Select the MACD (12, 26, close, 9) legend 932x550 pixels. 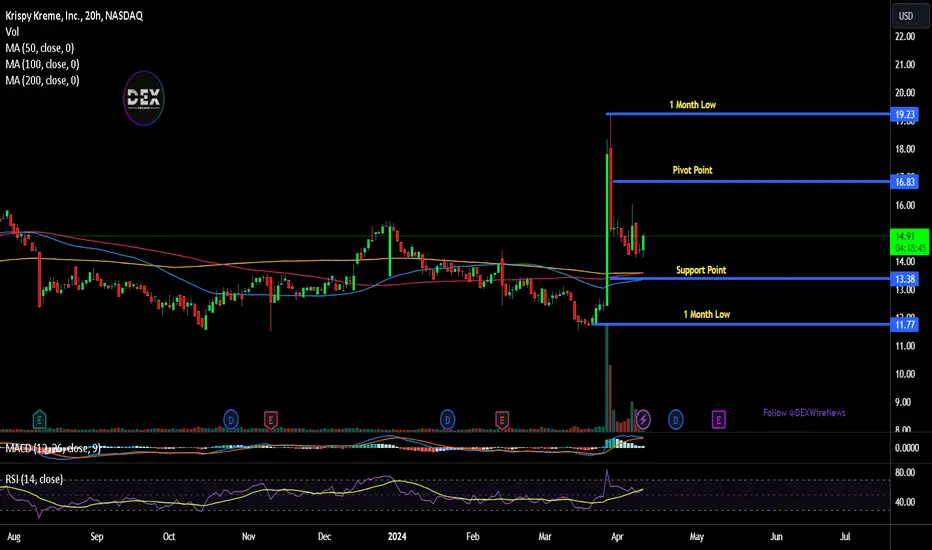pos(52,448)
